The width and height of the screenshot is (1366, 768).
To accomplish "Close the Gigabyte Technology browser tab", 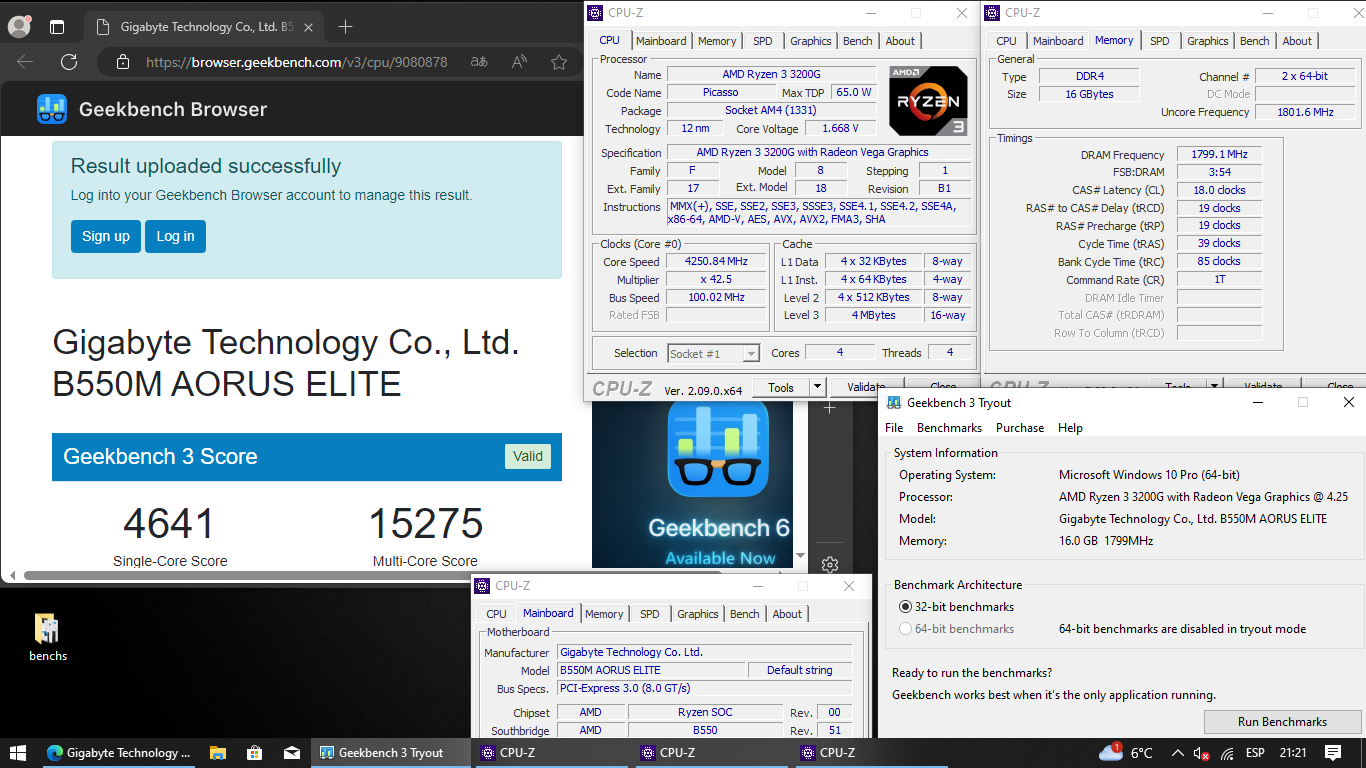I will [309, 27].
